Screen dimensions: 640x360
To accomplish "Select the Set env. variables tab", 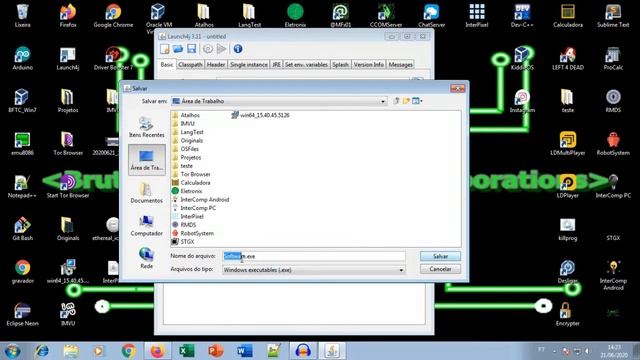I will (306, 64).
